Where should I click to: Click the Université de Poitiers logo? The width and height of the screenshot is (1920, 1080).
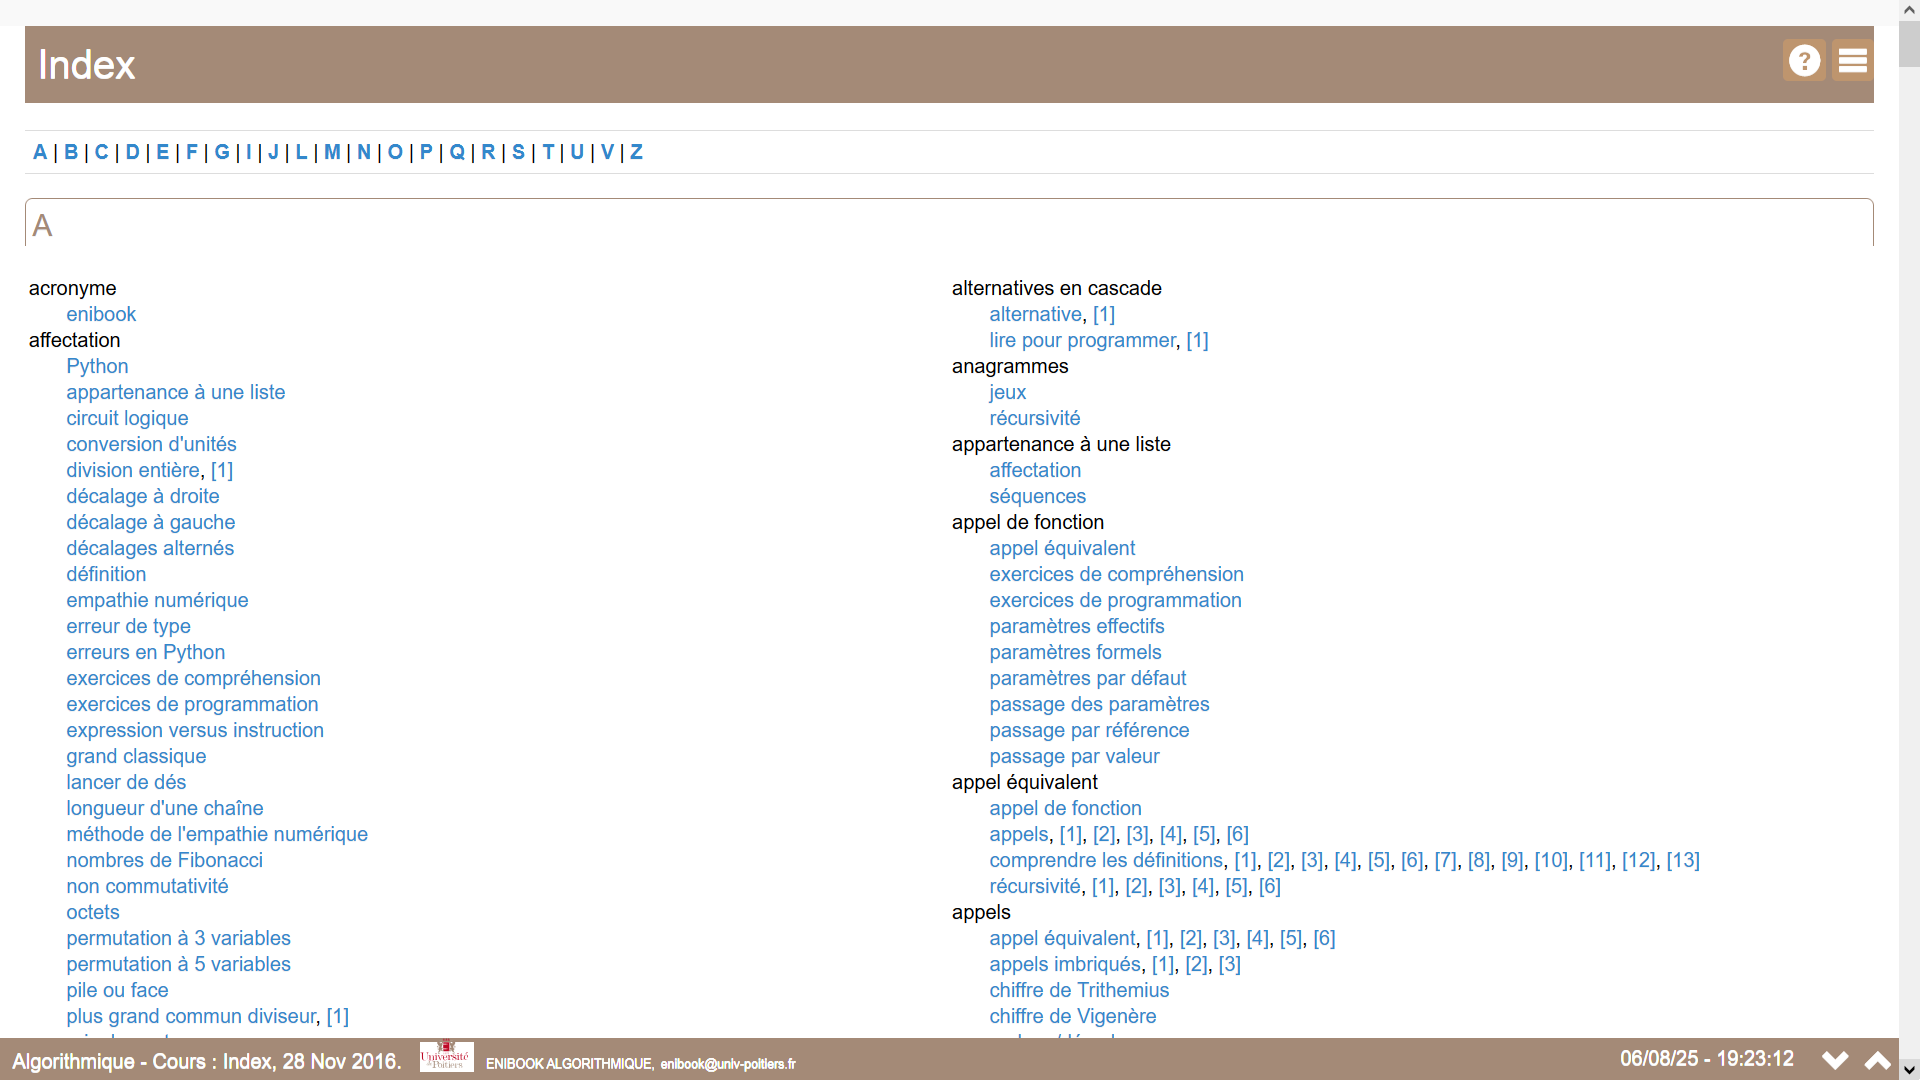click(446, 1057)
